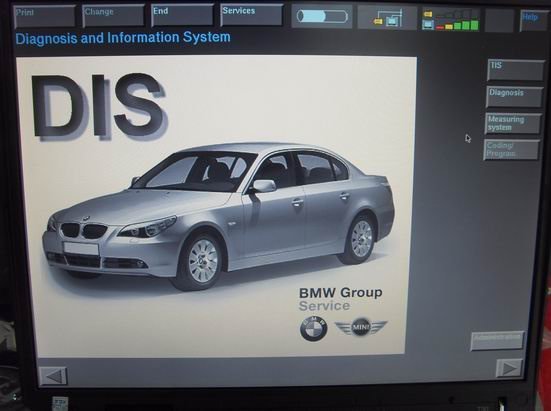Click the Administration button
The width and height of the screenshot is (551, 411).
497,341
